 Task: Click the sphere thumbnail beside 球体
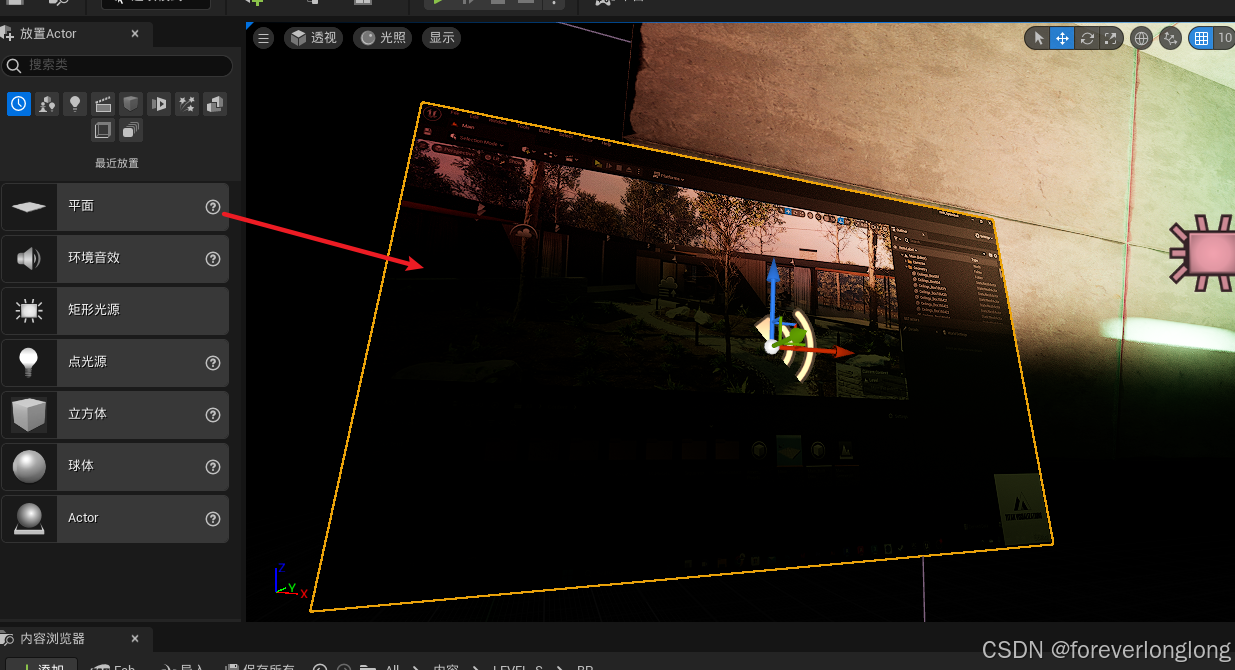tap(29, 467)
